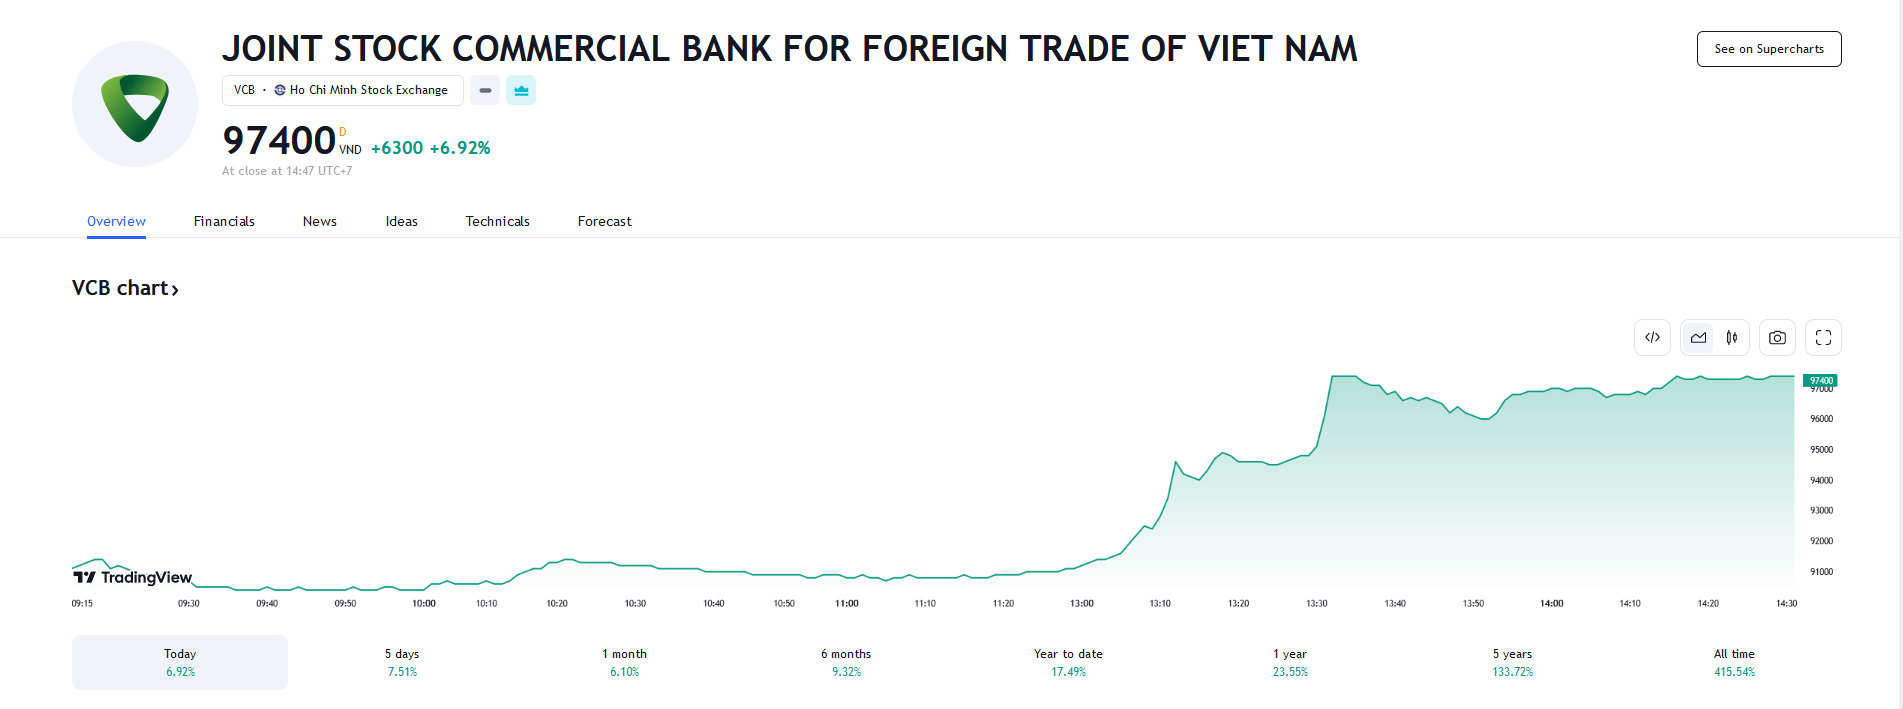Open the embed code icon for the chart
This screenshot has height=709, width=1903.
pyautogui.click(x=1651, y=337)
